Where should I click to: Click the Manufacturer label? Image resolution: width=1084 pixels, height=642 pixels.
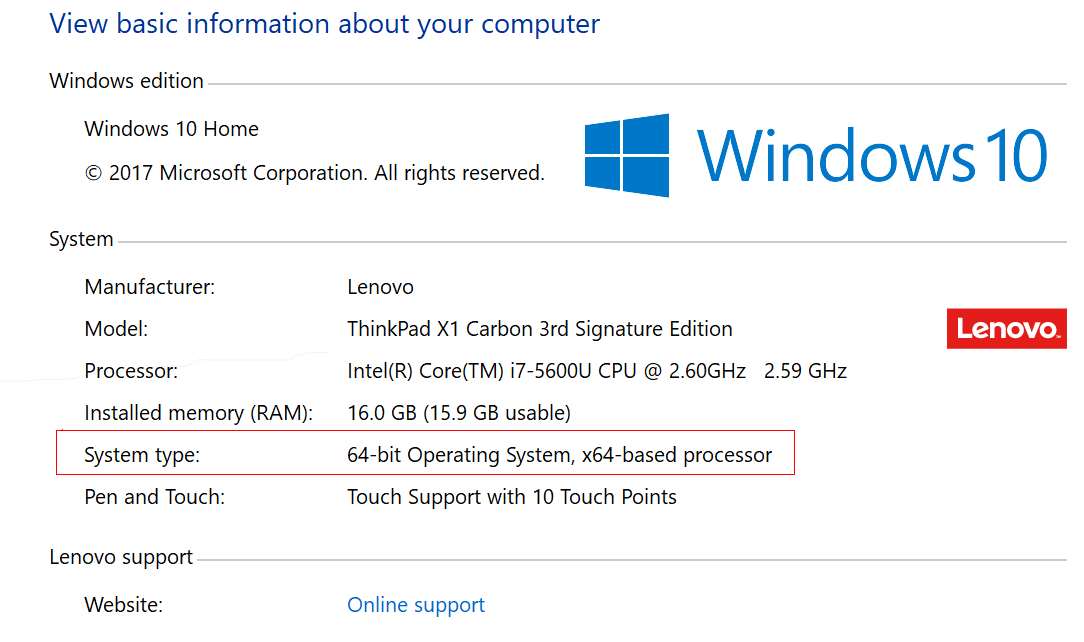pyautogui.click(x=150, y=287)
